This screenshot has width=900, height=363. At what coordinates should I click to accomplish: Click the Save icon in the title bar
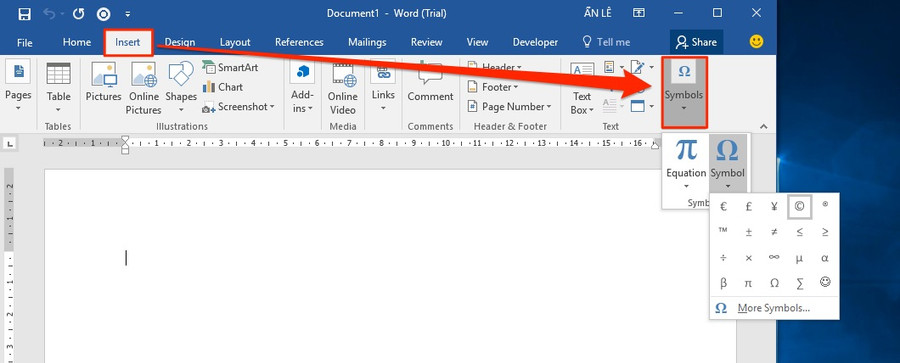[x=24, y=13]
